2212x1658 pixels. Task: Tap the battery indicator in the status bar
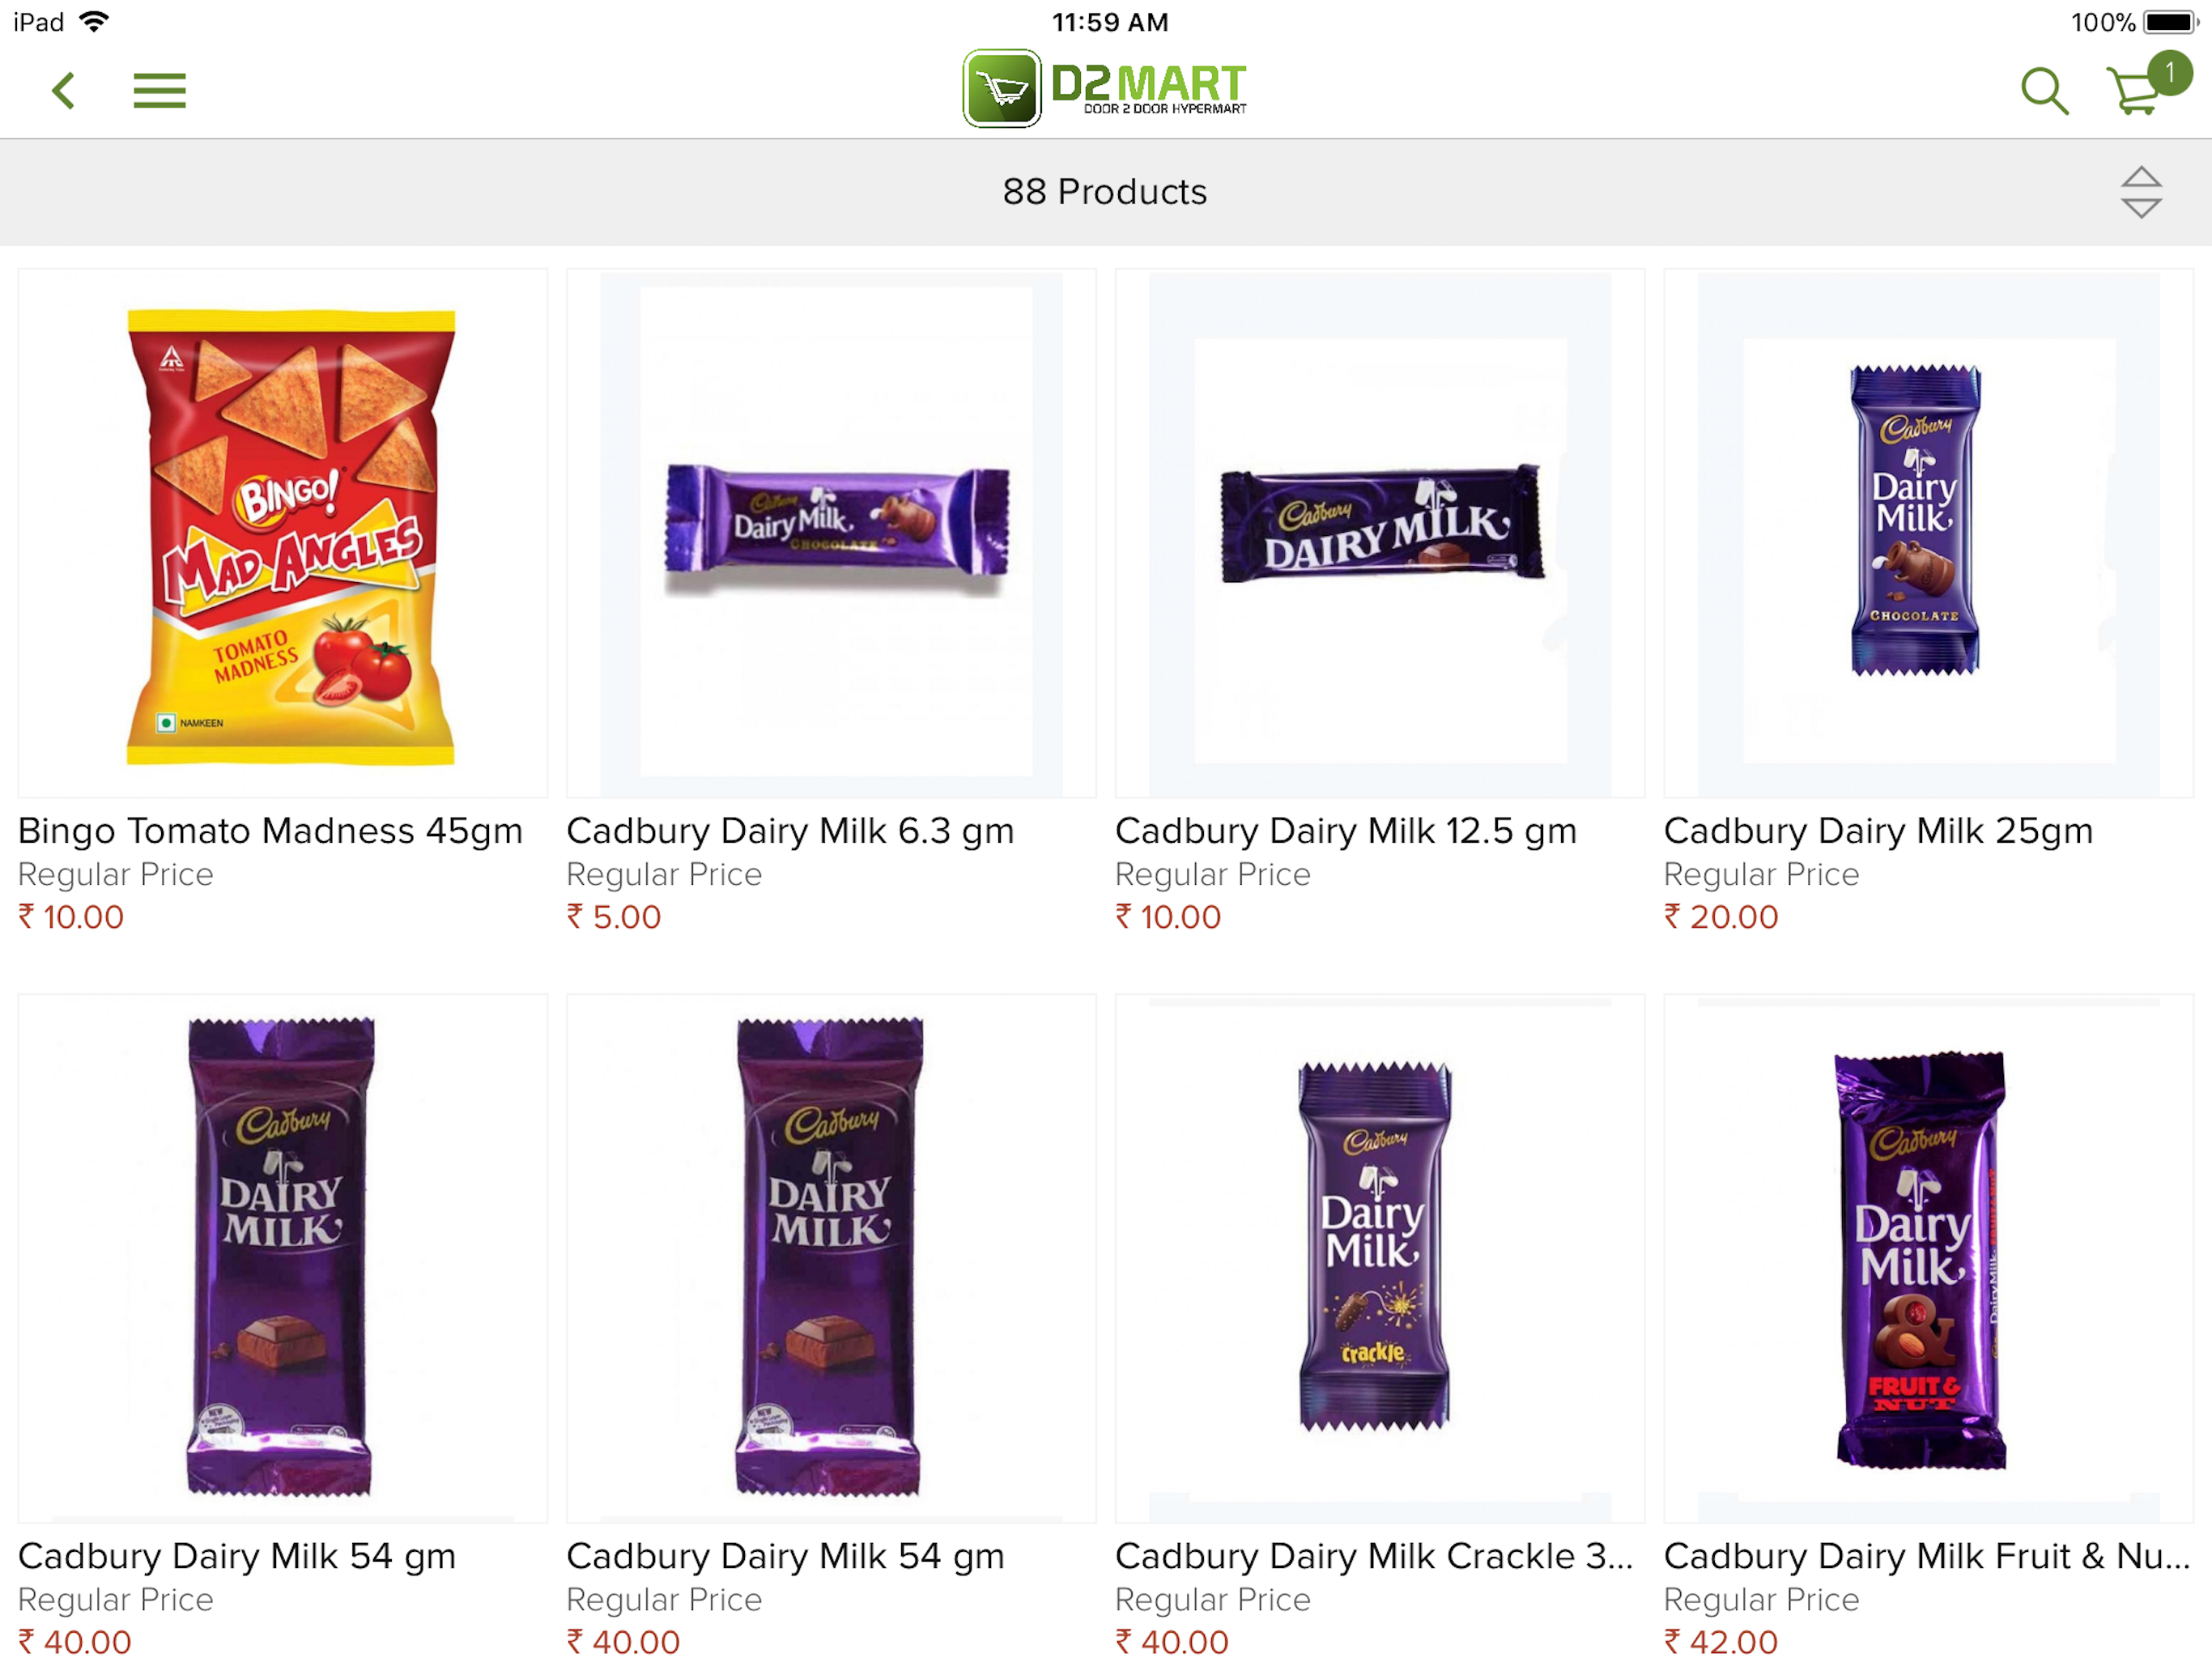(2170, 22)
